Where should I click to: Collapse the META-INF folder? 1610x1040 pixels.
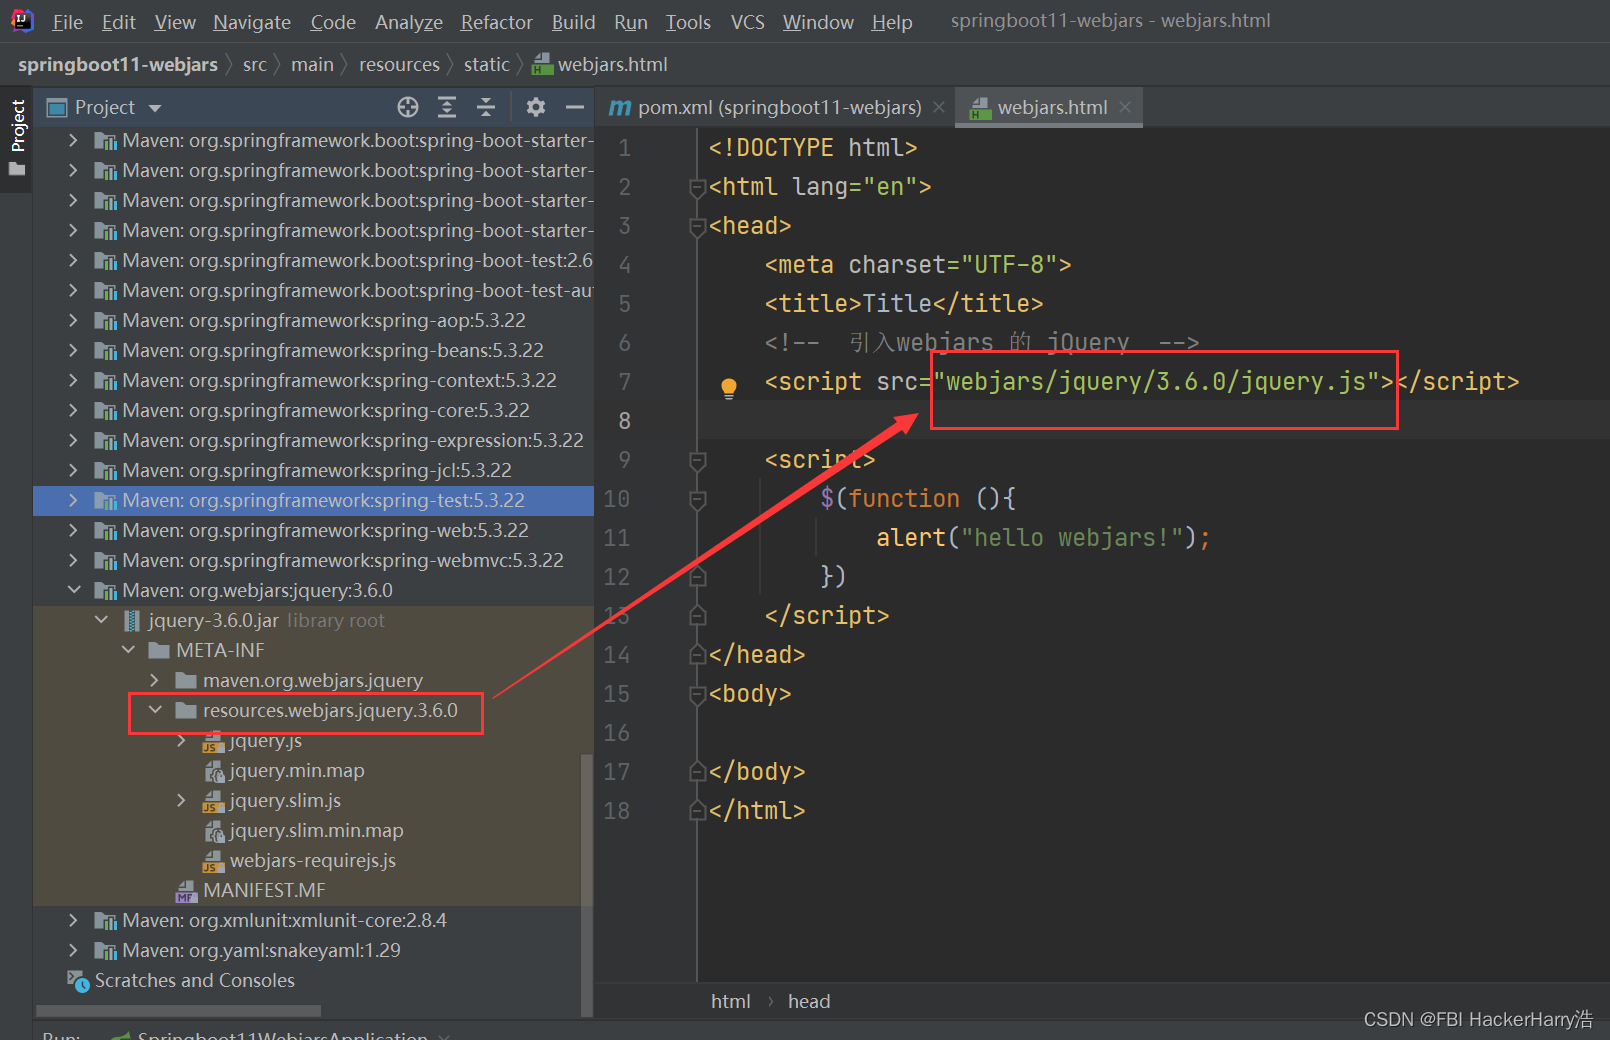point(128,651)
